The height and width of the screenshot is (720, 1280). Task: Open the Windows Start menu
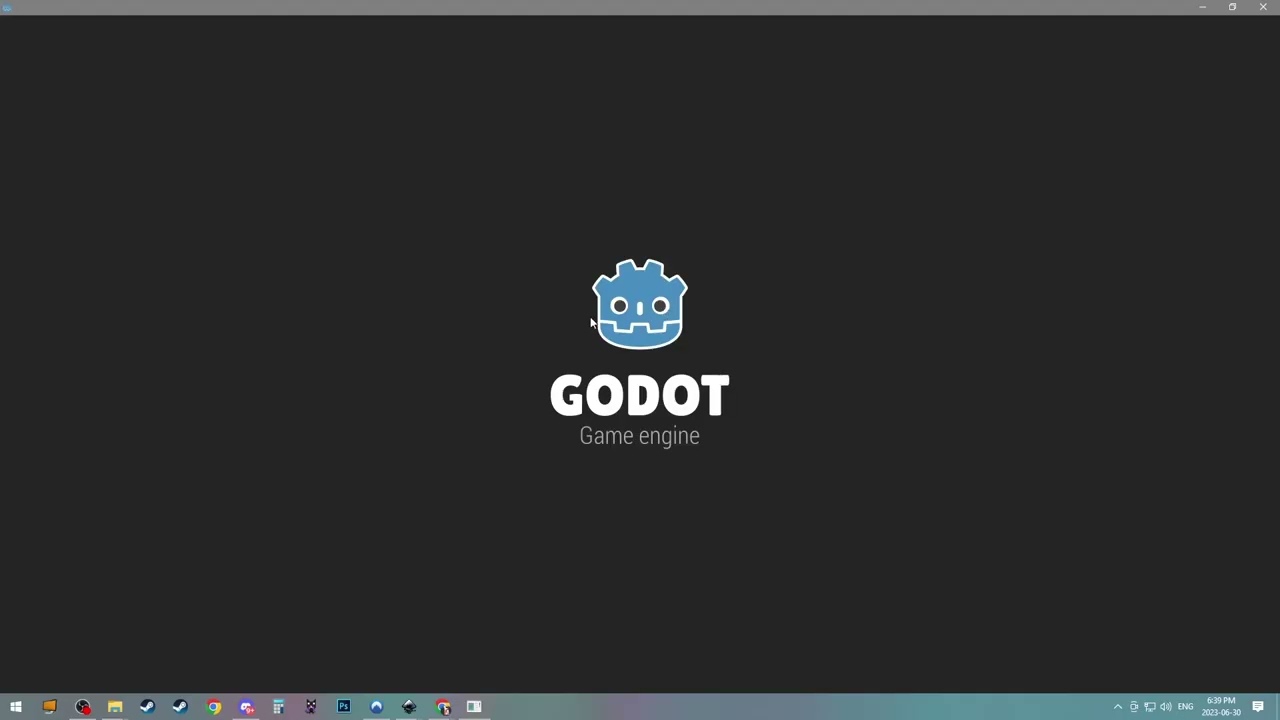(x=16, y=707)
